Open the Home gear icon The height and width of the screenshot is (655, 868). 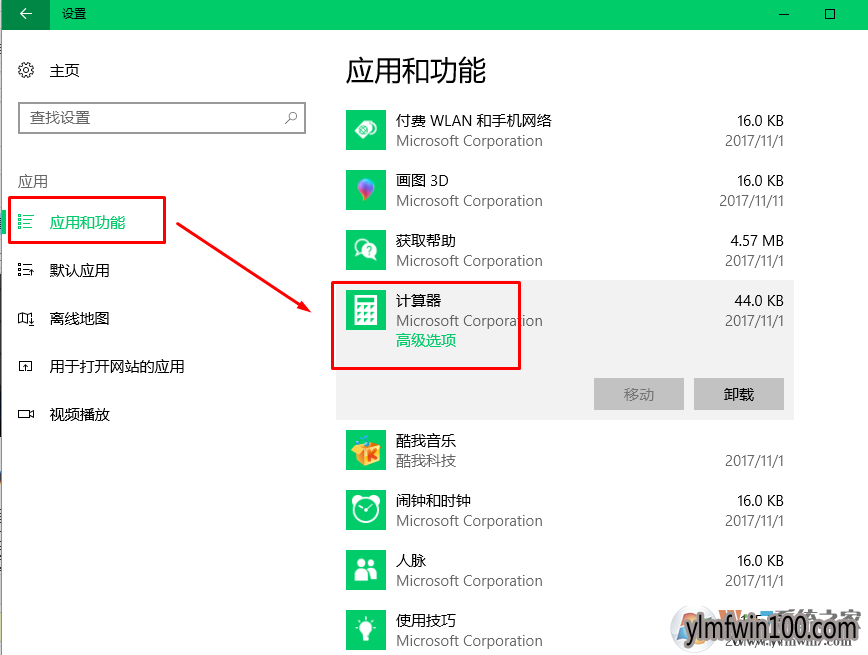click(26, 70)
